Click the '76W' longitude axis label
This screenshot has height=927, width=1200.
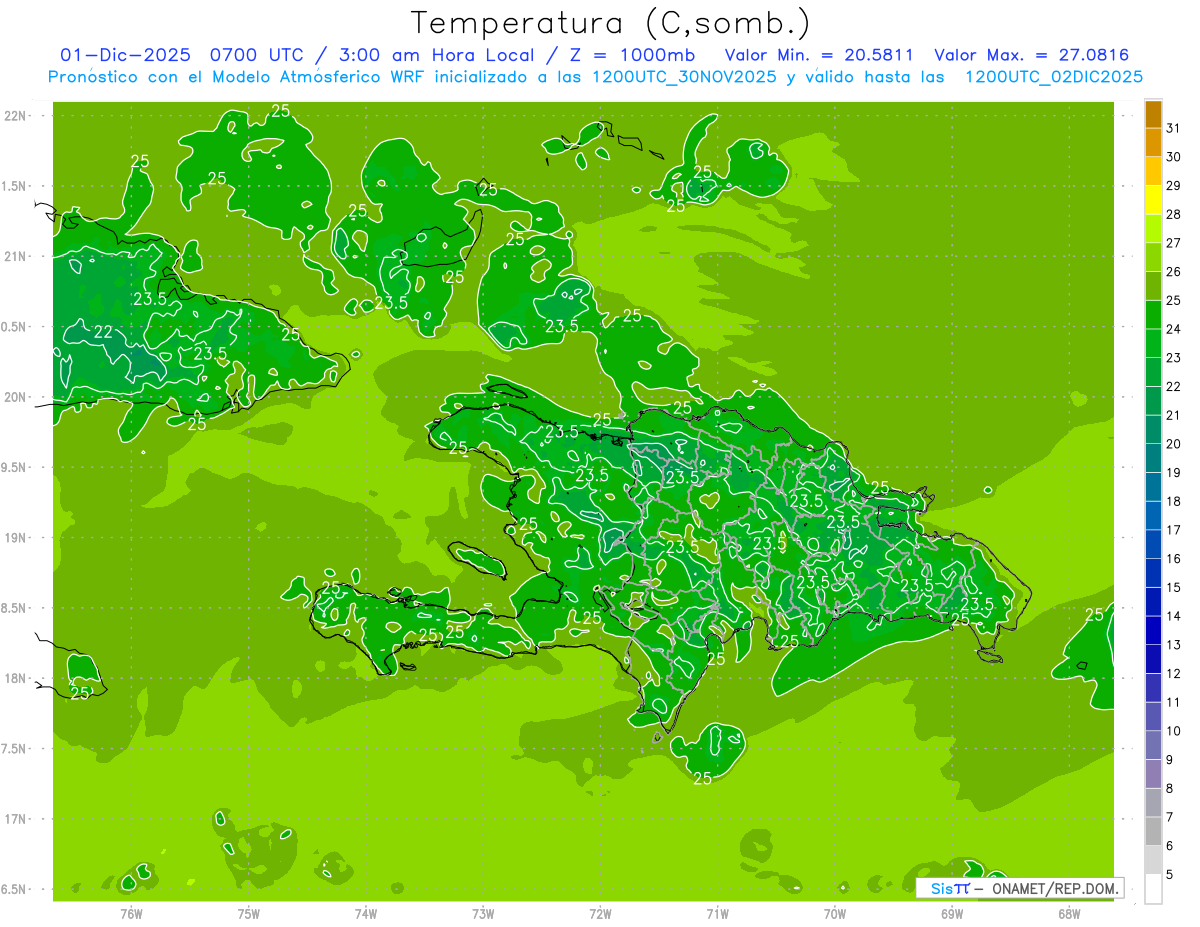coord(131,914)
